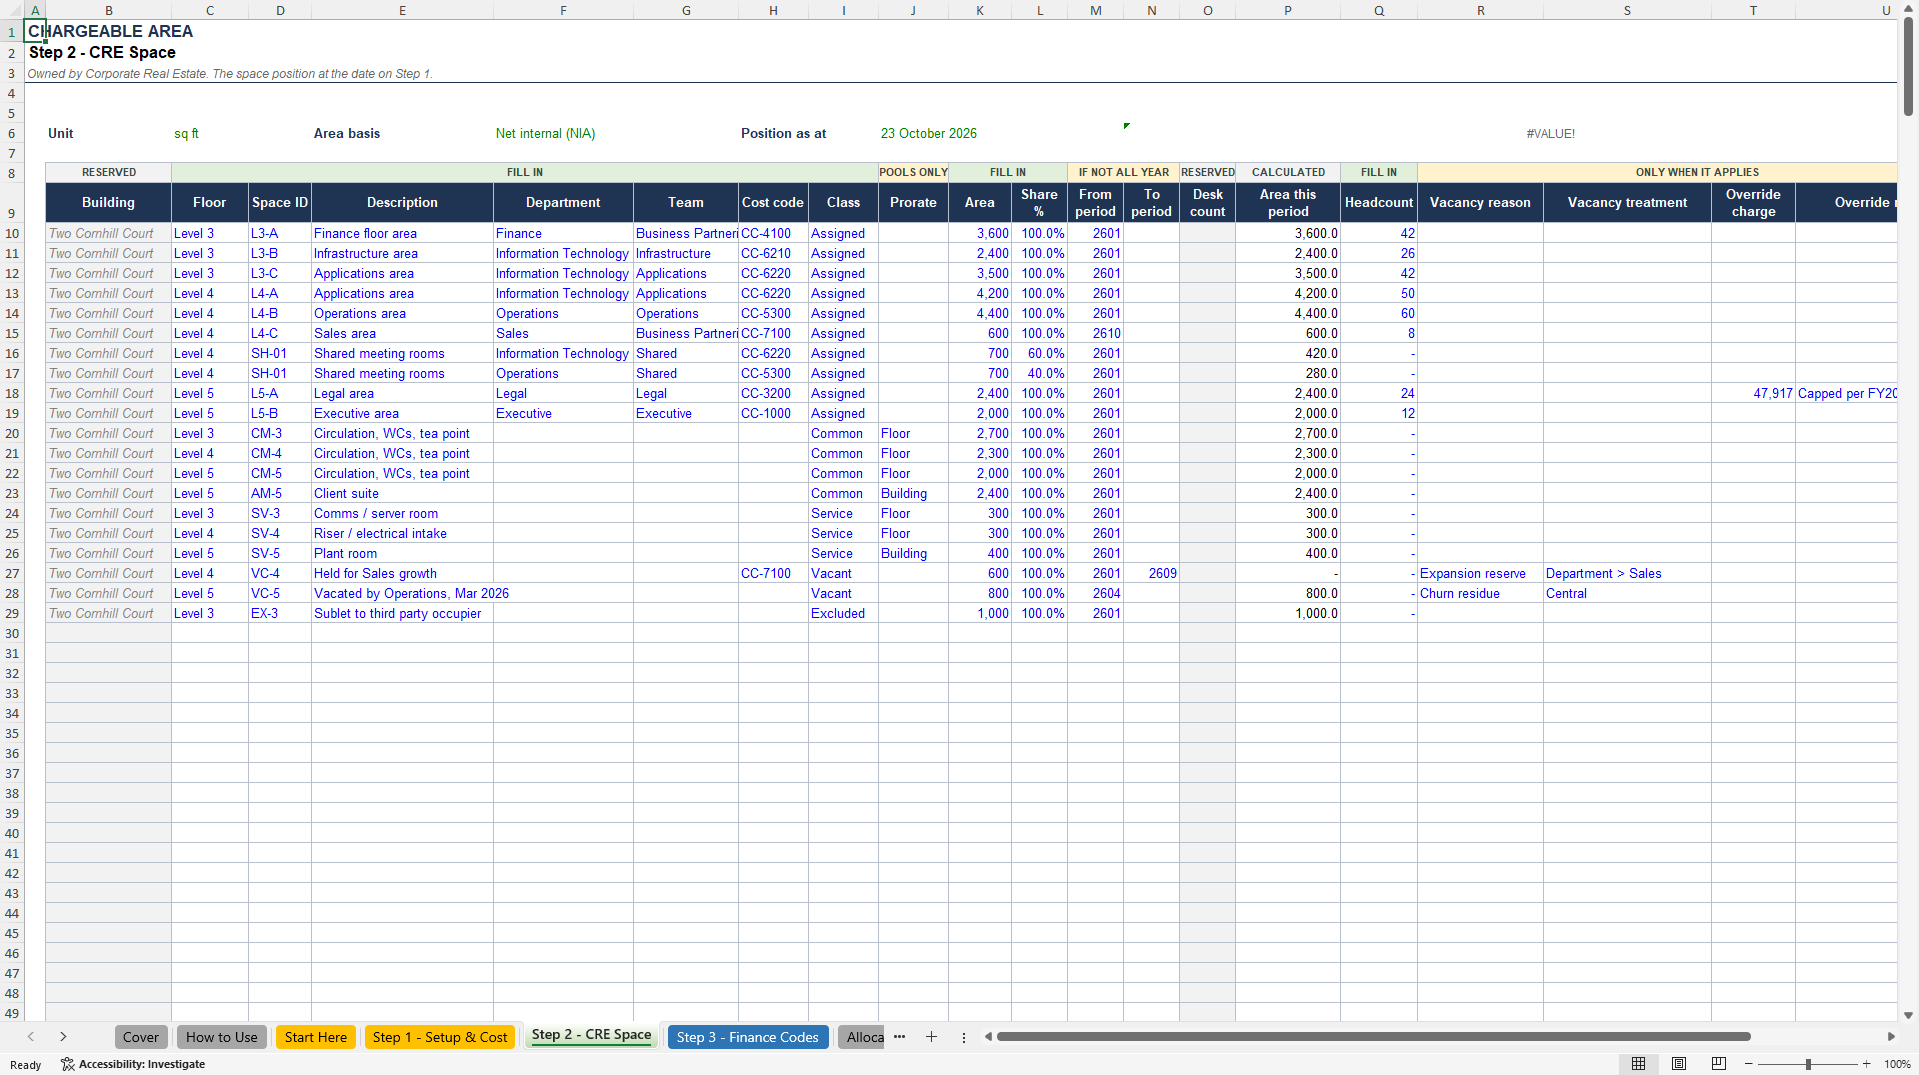Click Sublet to third party occupier cell
Screen dimensions: 1919x1075
tap(402, 613)
